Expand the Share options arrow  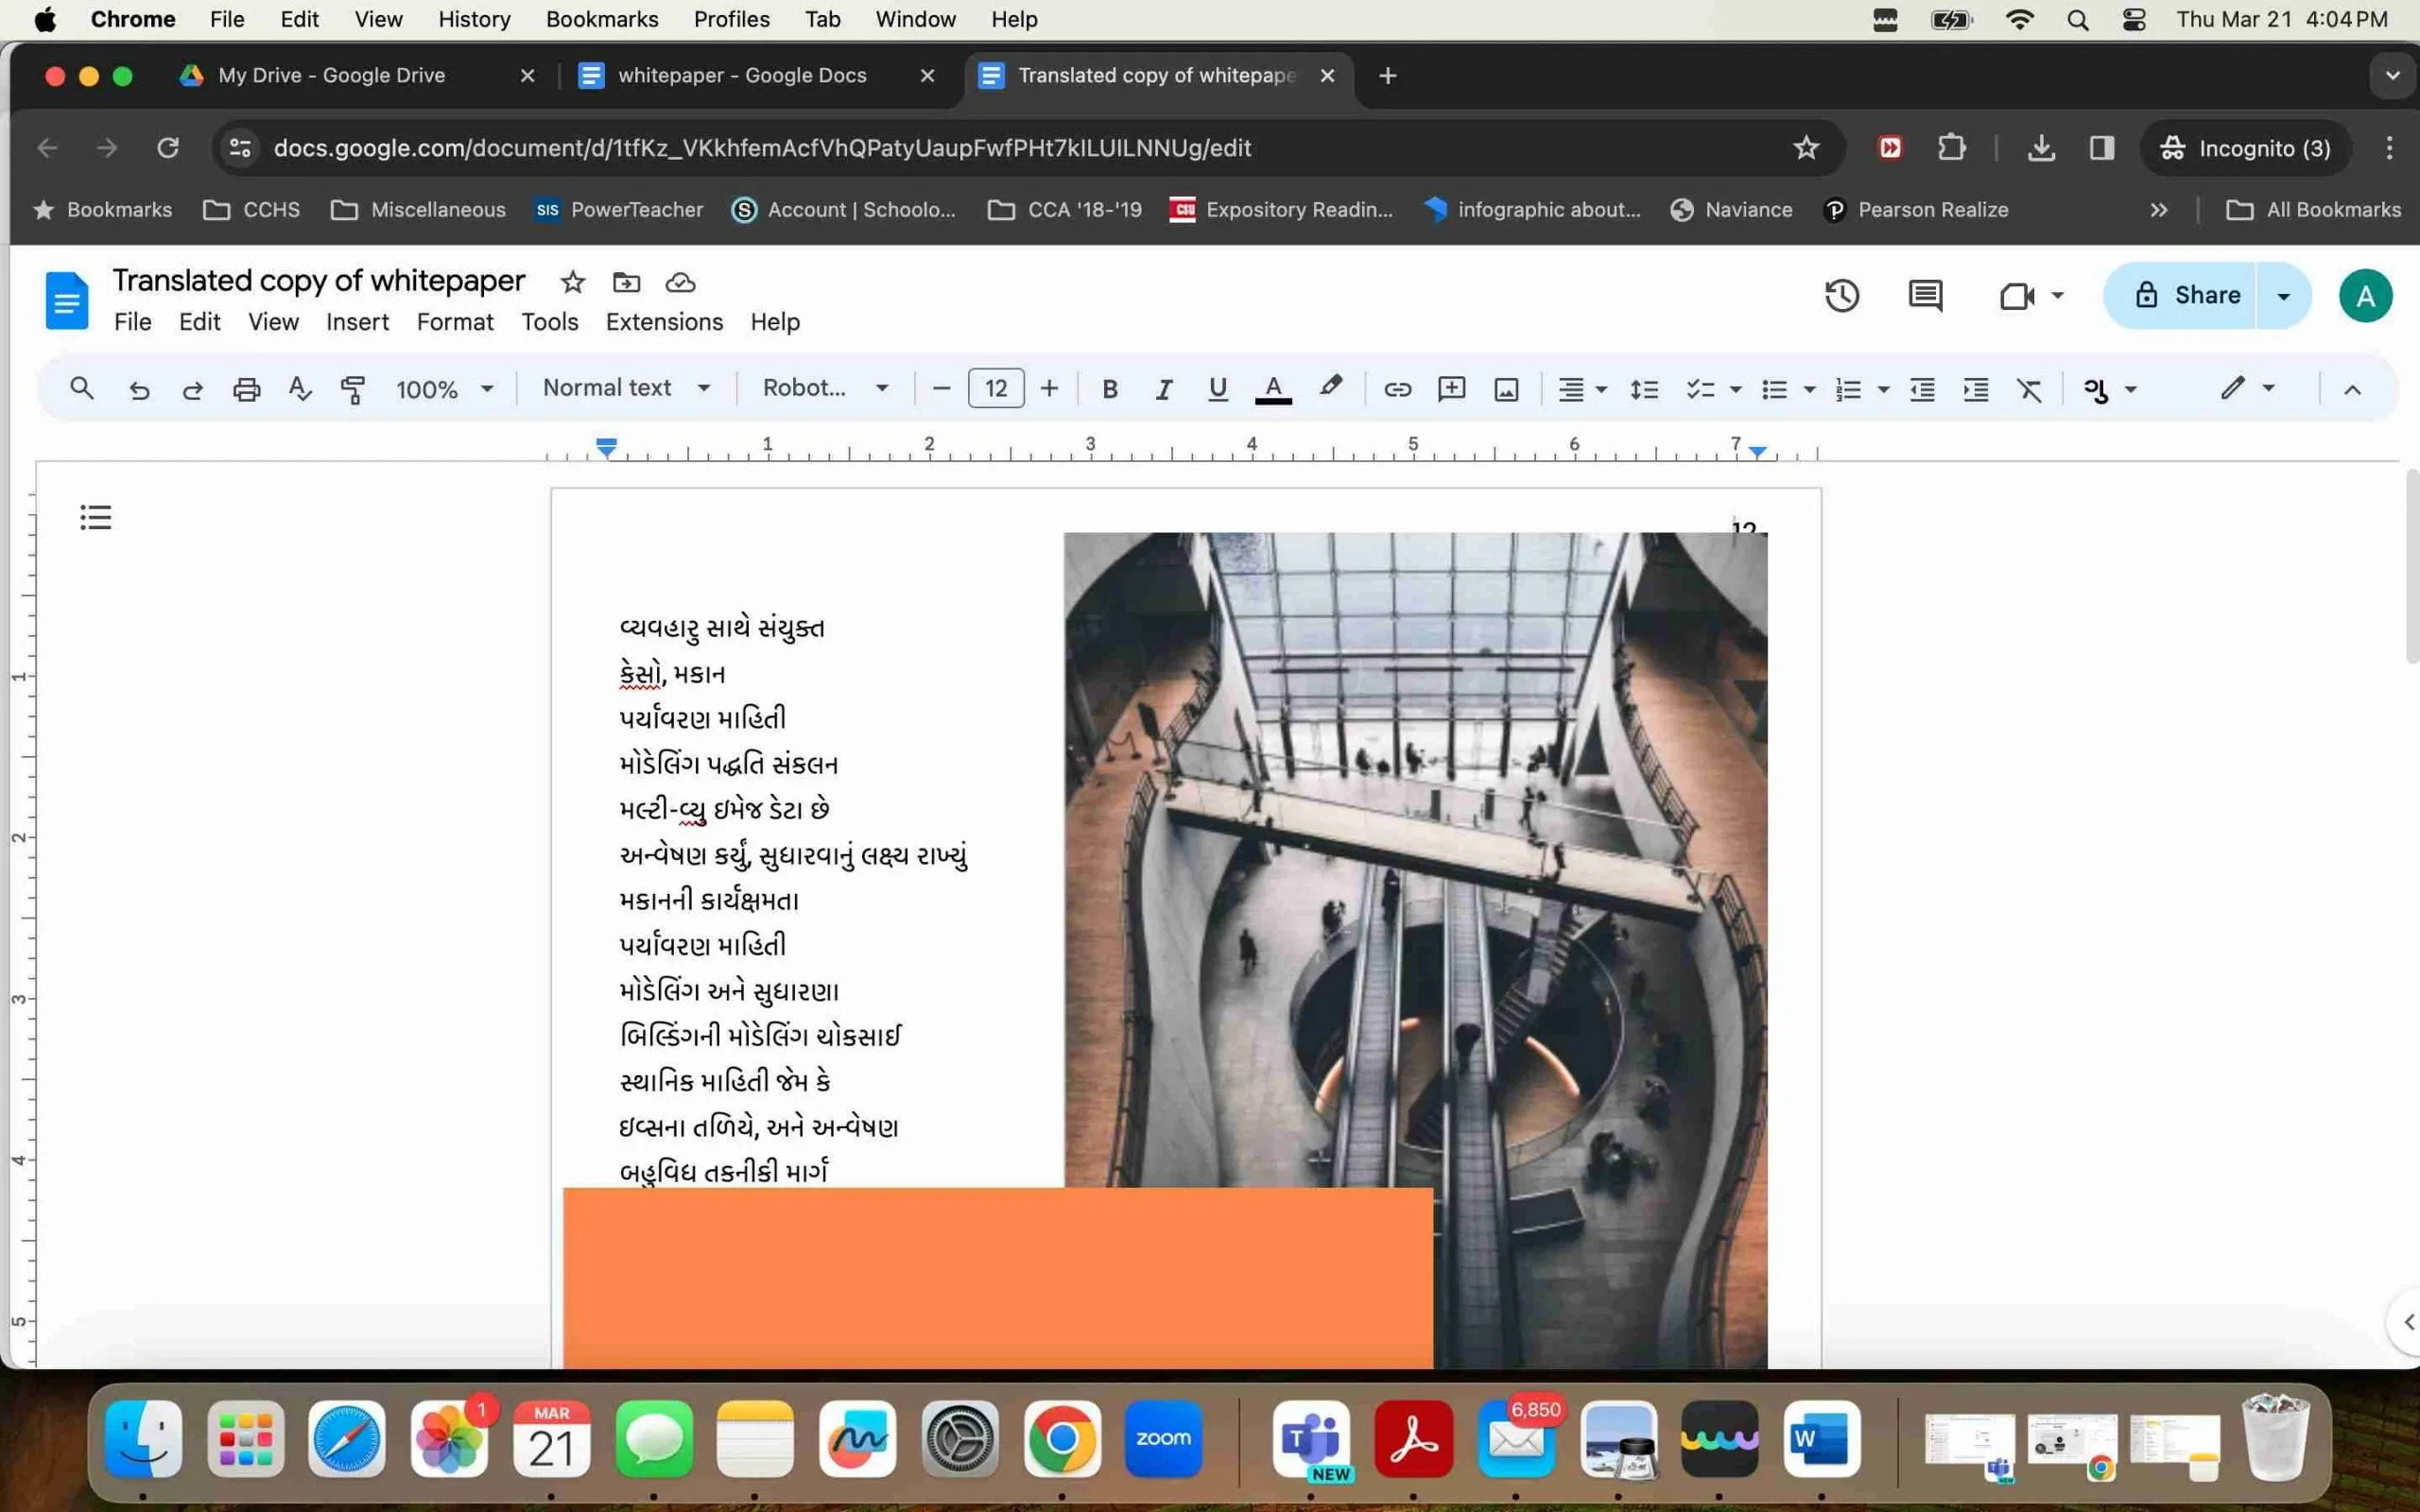tap(2284, 296)
